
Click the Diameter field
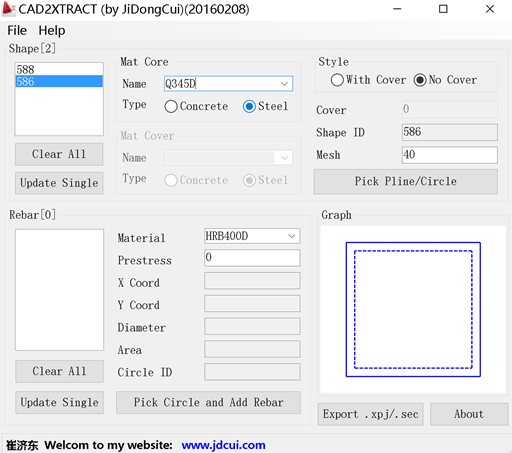point(252,326)
